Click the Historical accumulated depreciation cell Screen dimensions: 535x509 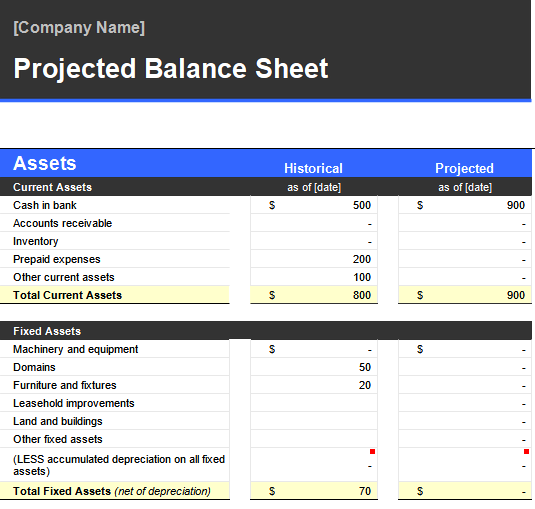[314, 465]
